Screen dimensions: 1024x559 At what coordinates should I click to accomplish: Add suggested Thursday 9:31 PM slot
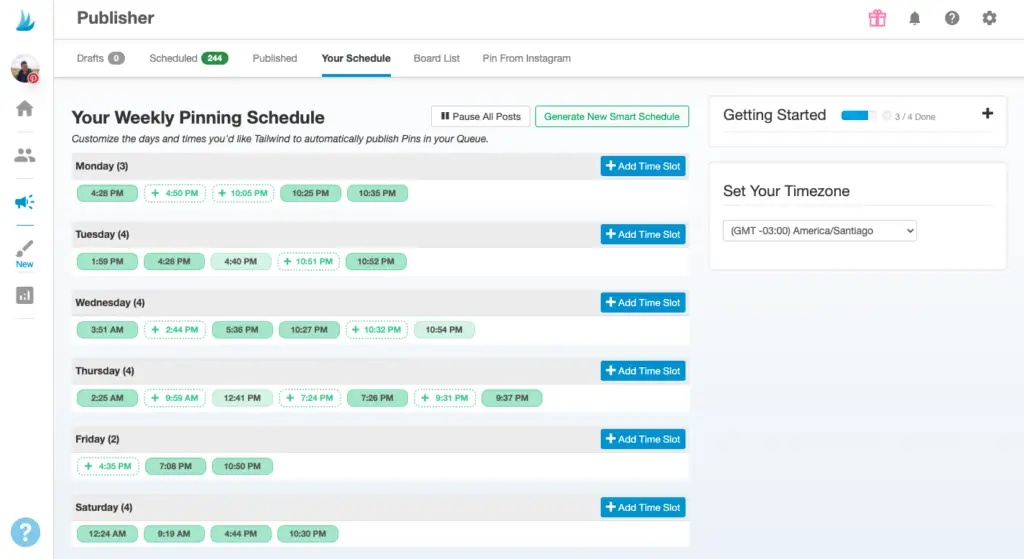[445, 398]
